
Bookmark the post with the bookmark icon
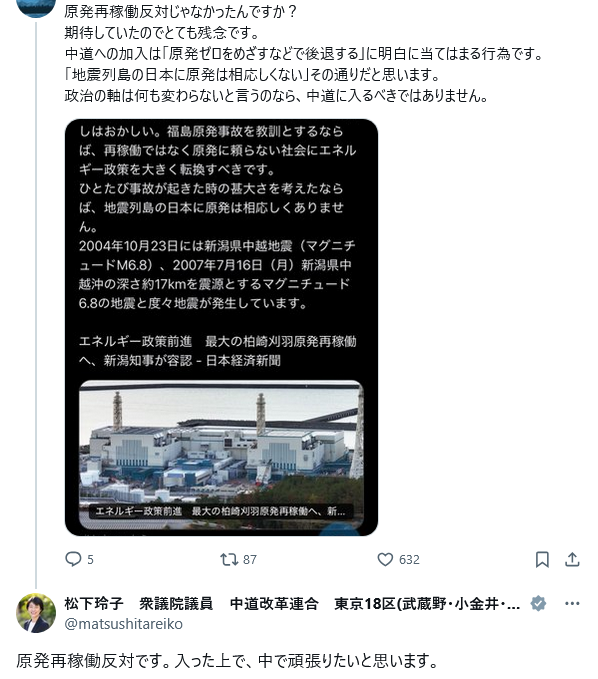pyautogui.click(x=542, y=559)
